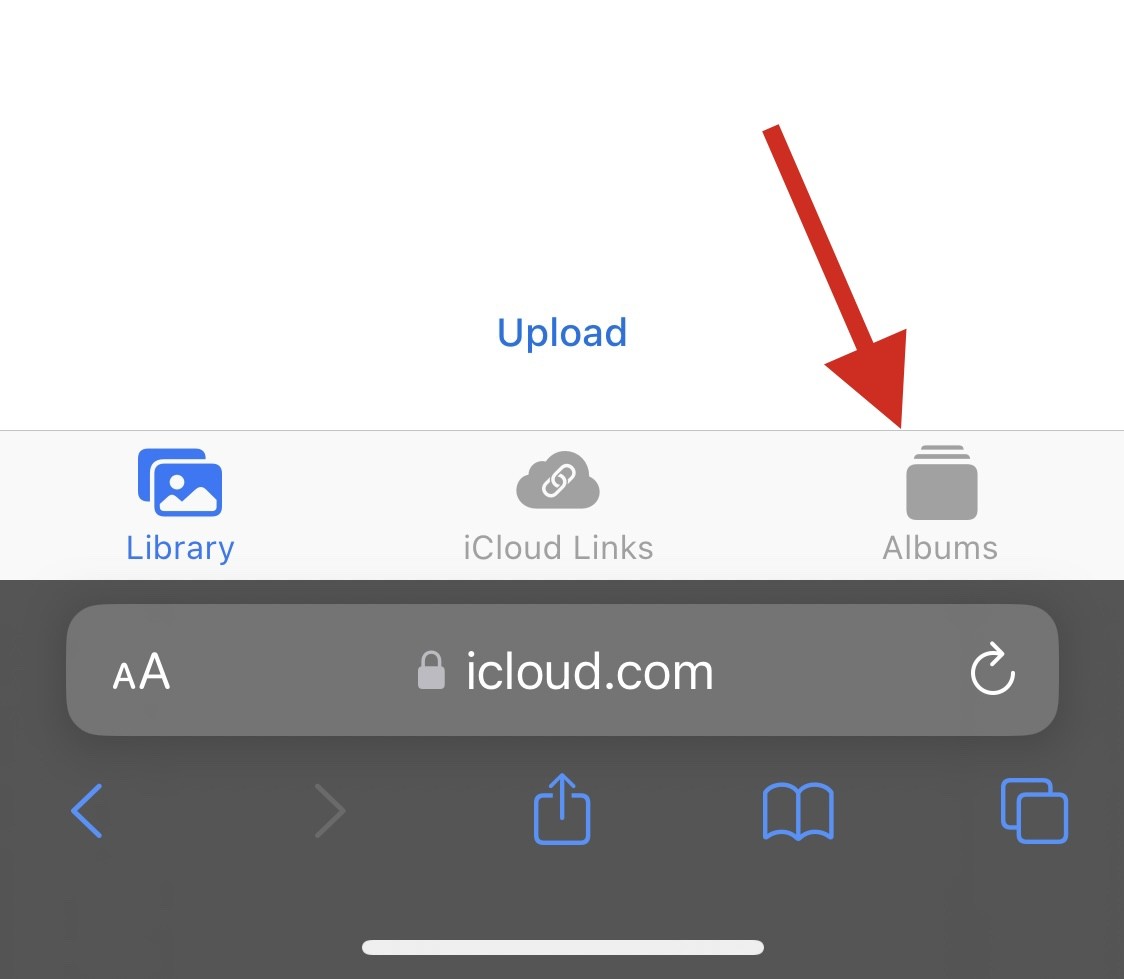Focus the Safari address bar field
1124x979 pixels.
tap(562, 670)
